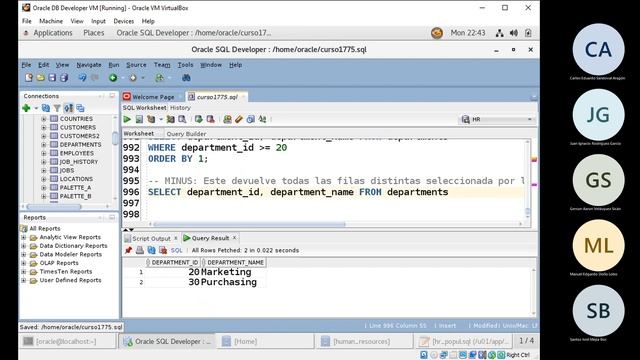The image size is (640, 360).
Task: Close the Query Result tab
Action: [x=235, y=238]
